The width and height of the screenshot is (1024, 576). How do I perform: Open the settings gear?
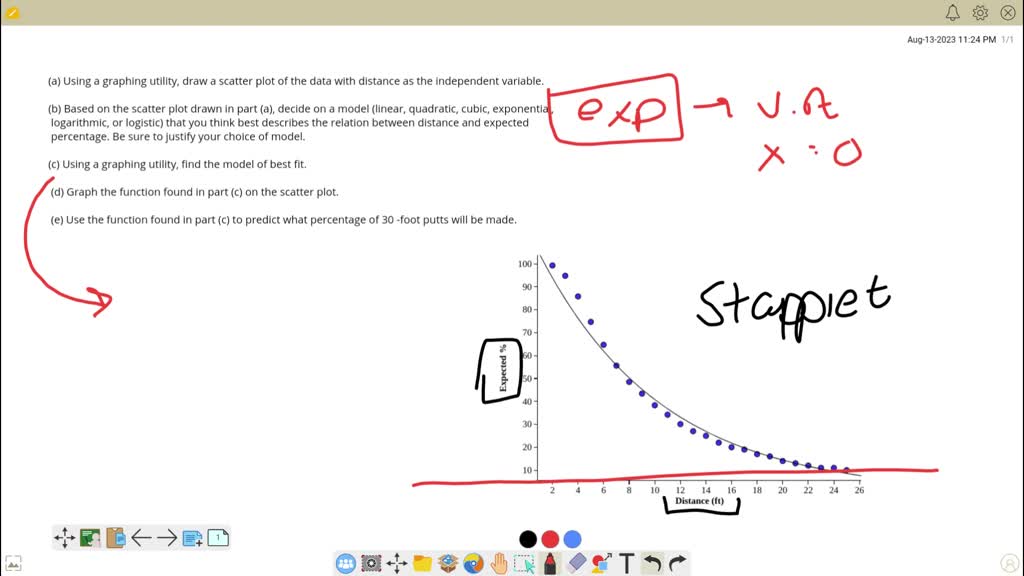click(x=980, y=13)
